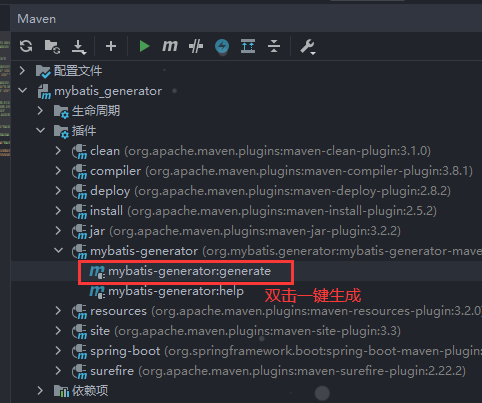Viewport: 482px width, 403px height.
Task: Click the mybatis-generator:help goal icon
Action: pos(97,292)
